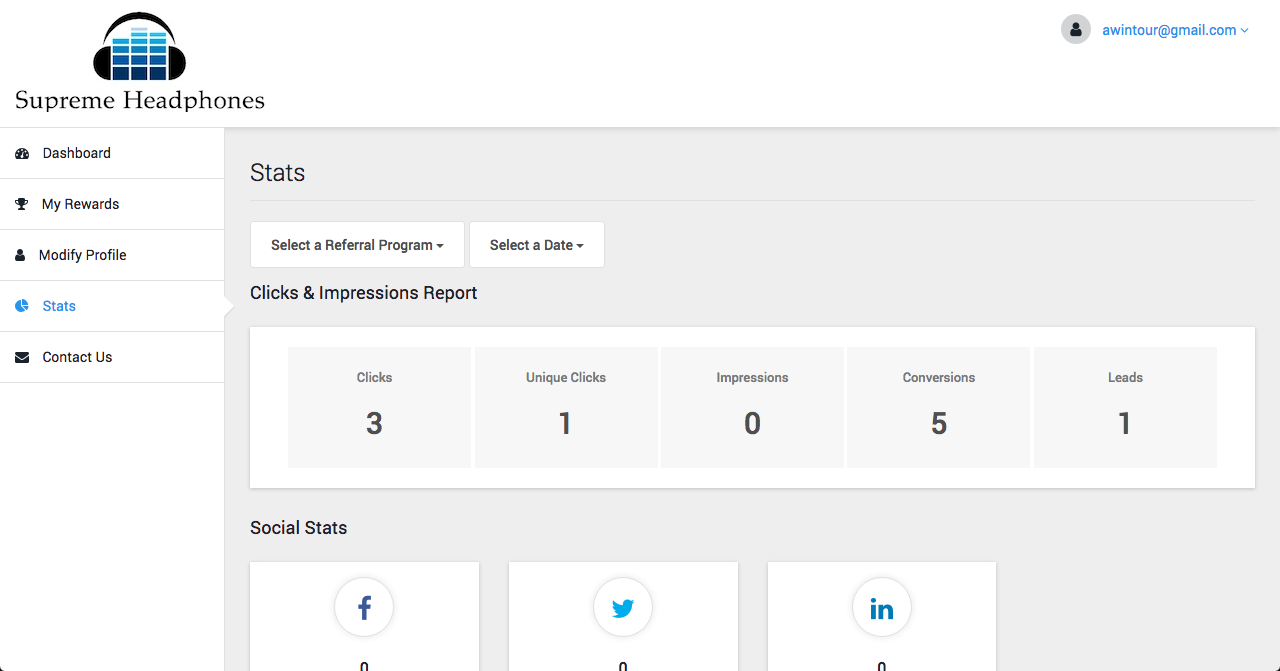Click the Dashboard gauge icon in sidebar
The height and width of the screenshot is (671, 1280).
coord(22,154)
